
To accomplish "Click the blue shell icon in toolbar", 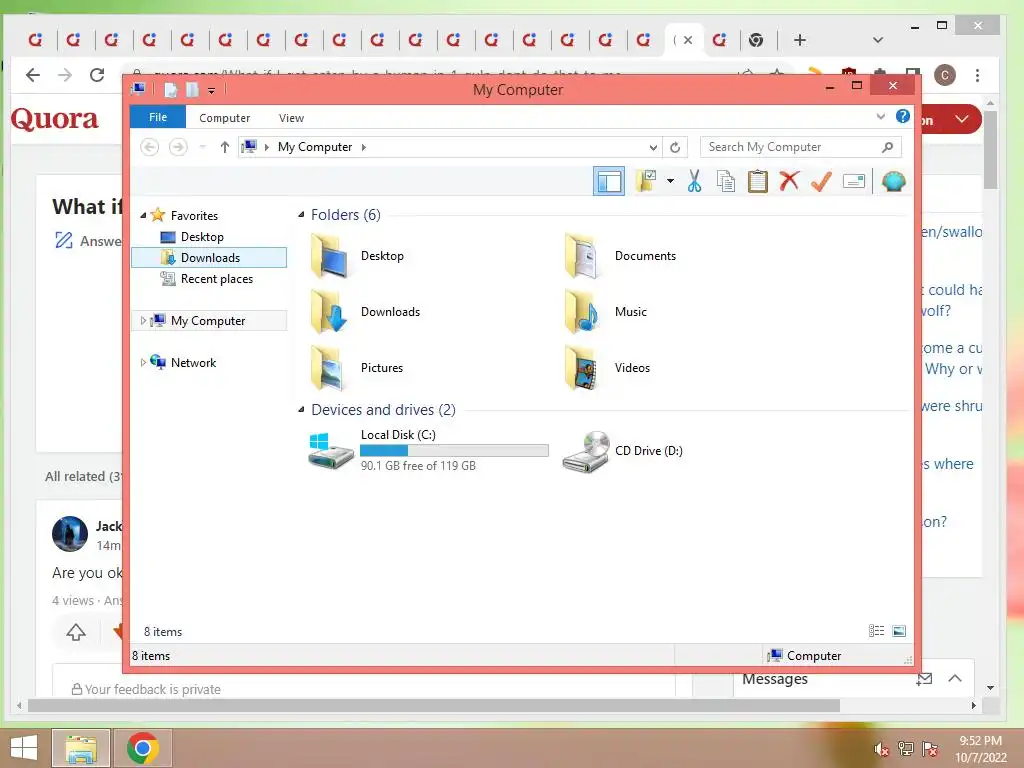I will (x=893, y=181).
